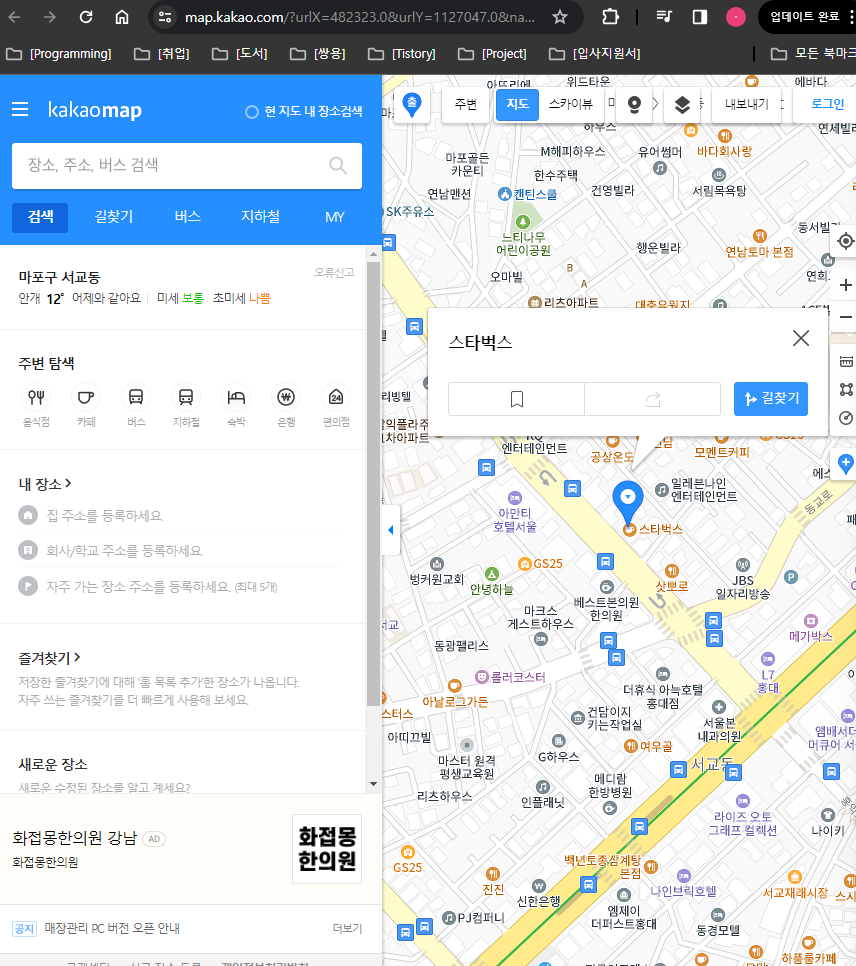This screenshot has height=966, width=856.
Task: Toggle 현 지도 내 장소검색 option
Action: point(304,112)
